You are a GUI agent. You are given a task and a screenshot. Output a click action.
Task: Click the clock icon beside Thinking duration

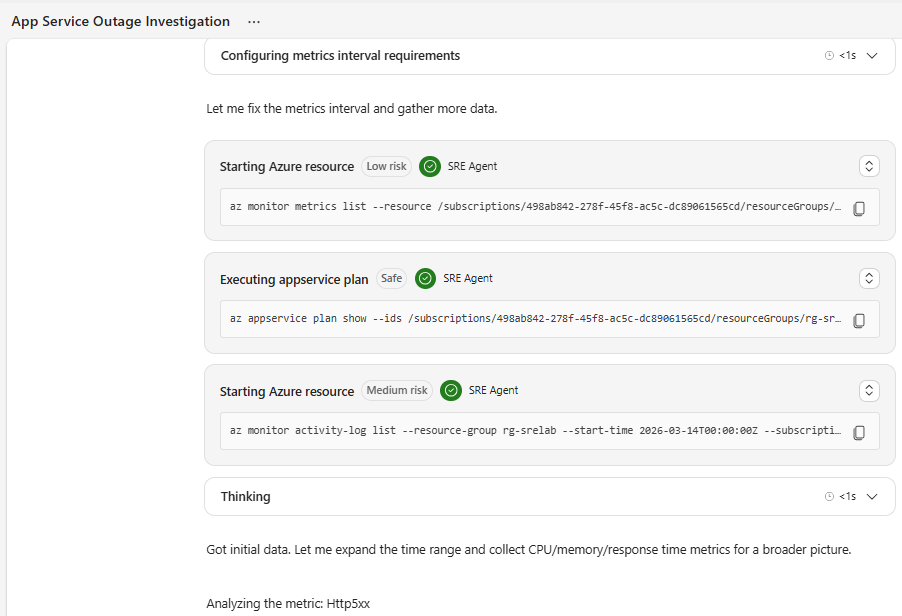829,496
